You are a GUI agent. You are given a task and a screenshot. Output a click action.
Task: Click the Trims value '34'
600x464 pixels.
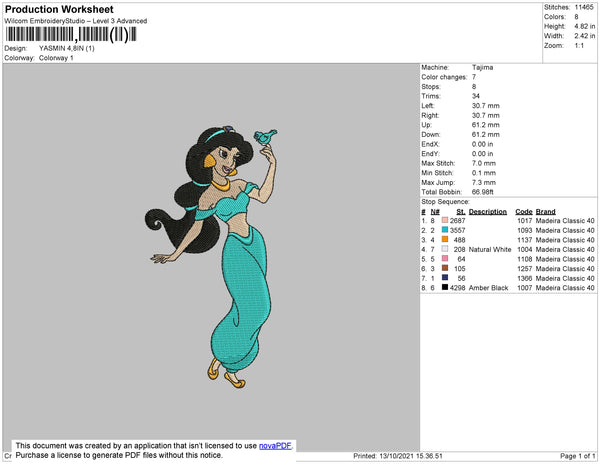click(x=476, y=96)
